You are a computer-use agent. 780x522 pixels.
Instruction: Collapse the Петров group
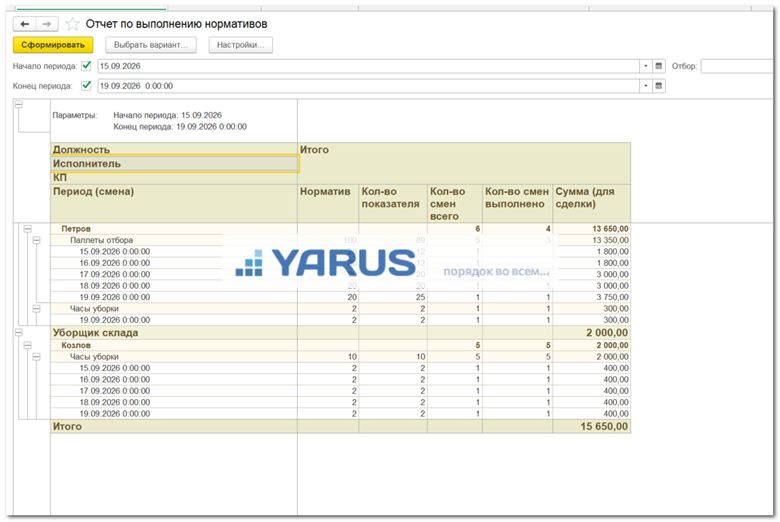click(27, 229)
